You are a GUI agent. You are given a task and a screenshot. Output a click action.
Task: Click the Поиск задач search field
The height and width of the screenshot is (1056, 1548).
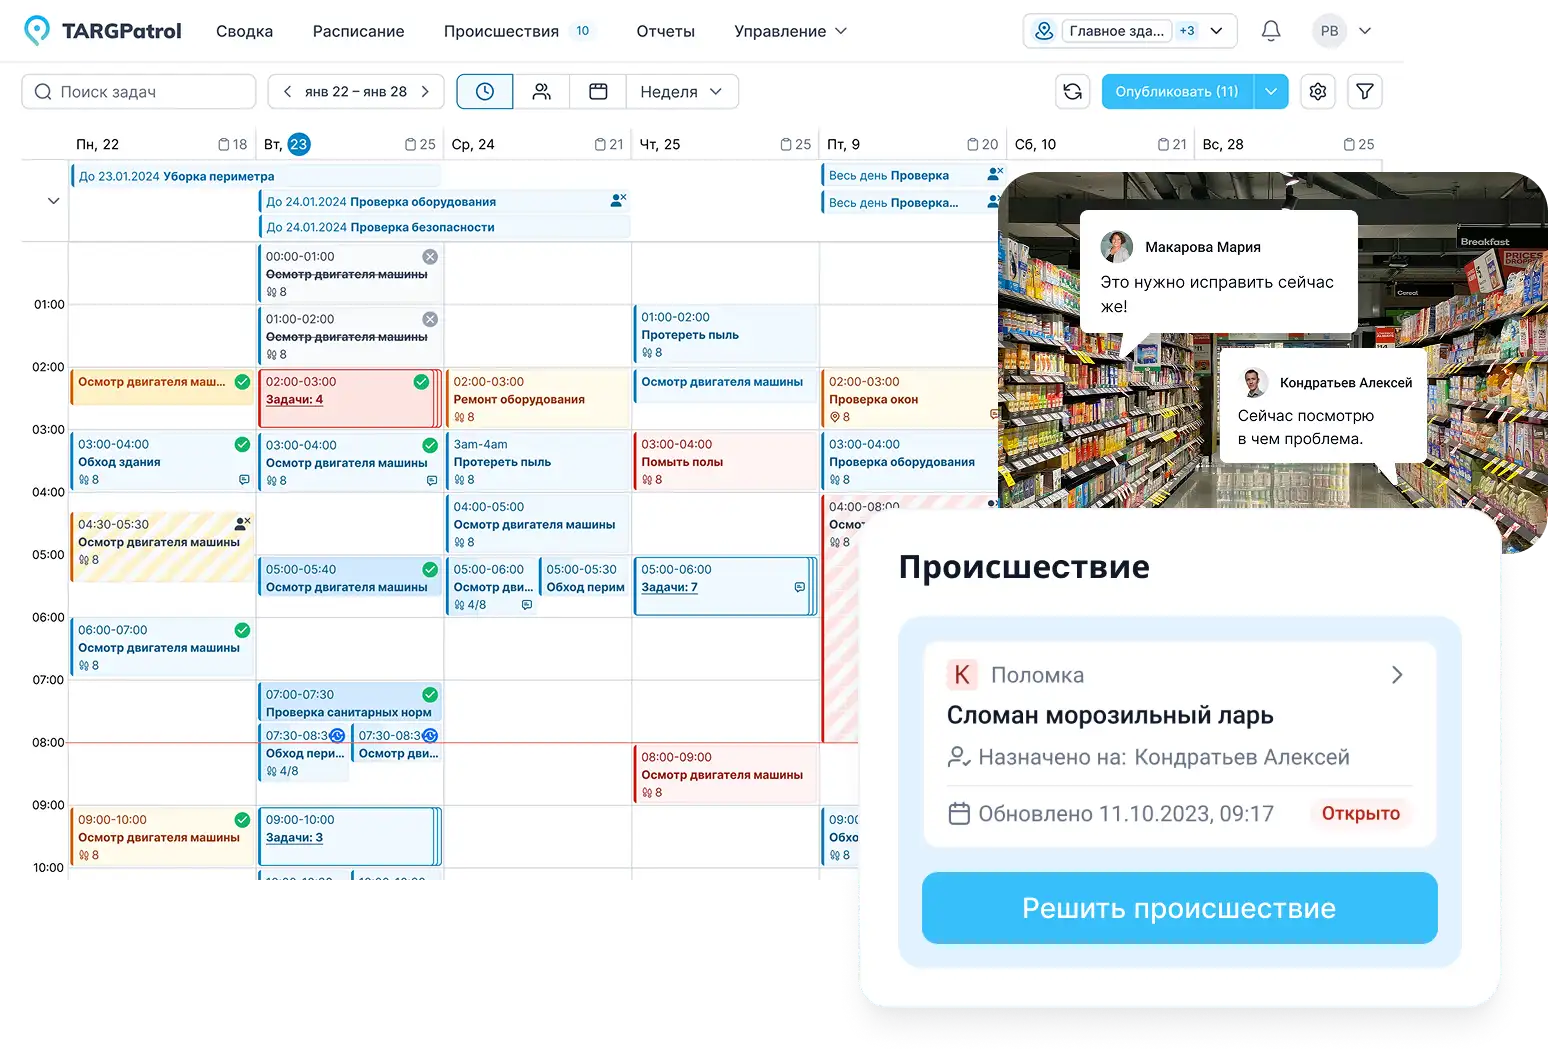tap(139, 91)
